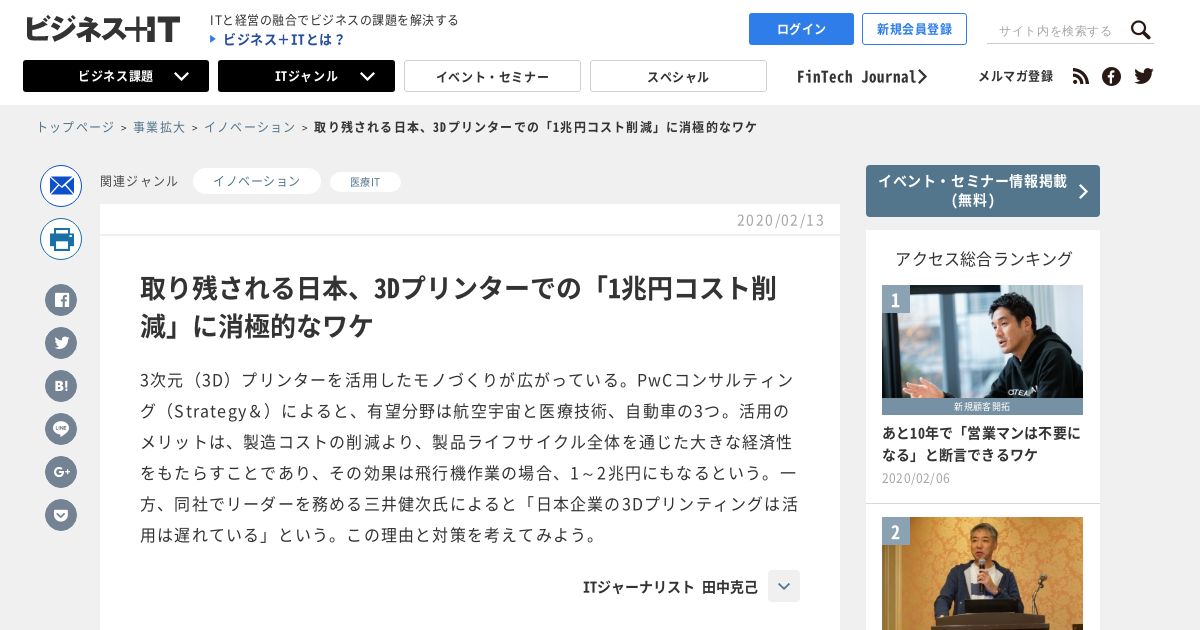This screenshot has width=1200, height=630.
Task: Click the ranking date 2020/02/06
Action: (916, 478)
